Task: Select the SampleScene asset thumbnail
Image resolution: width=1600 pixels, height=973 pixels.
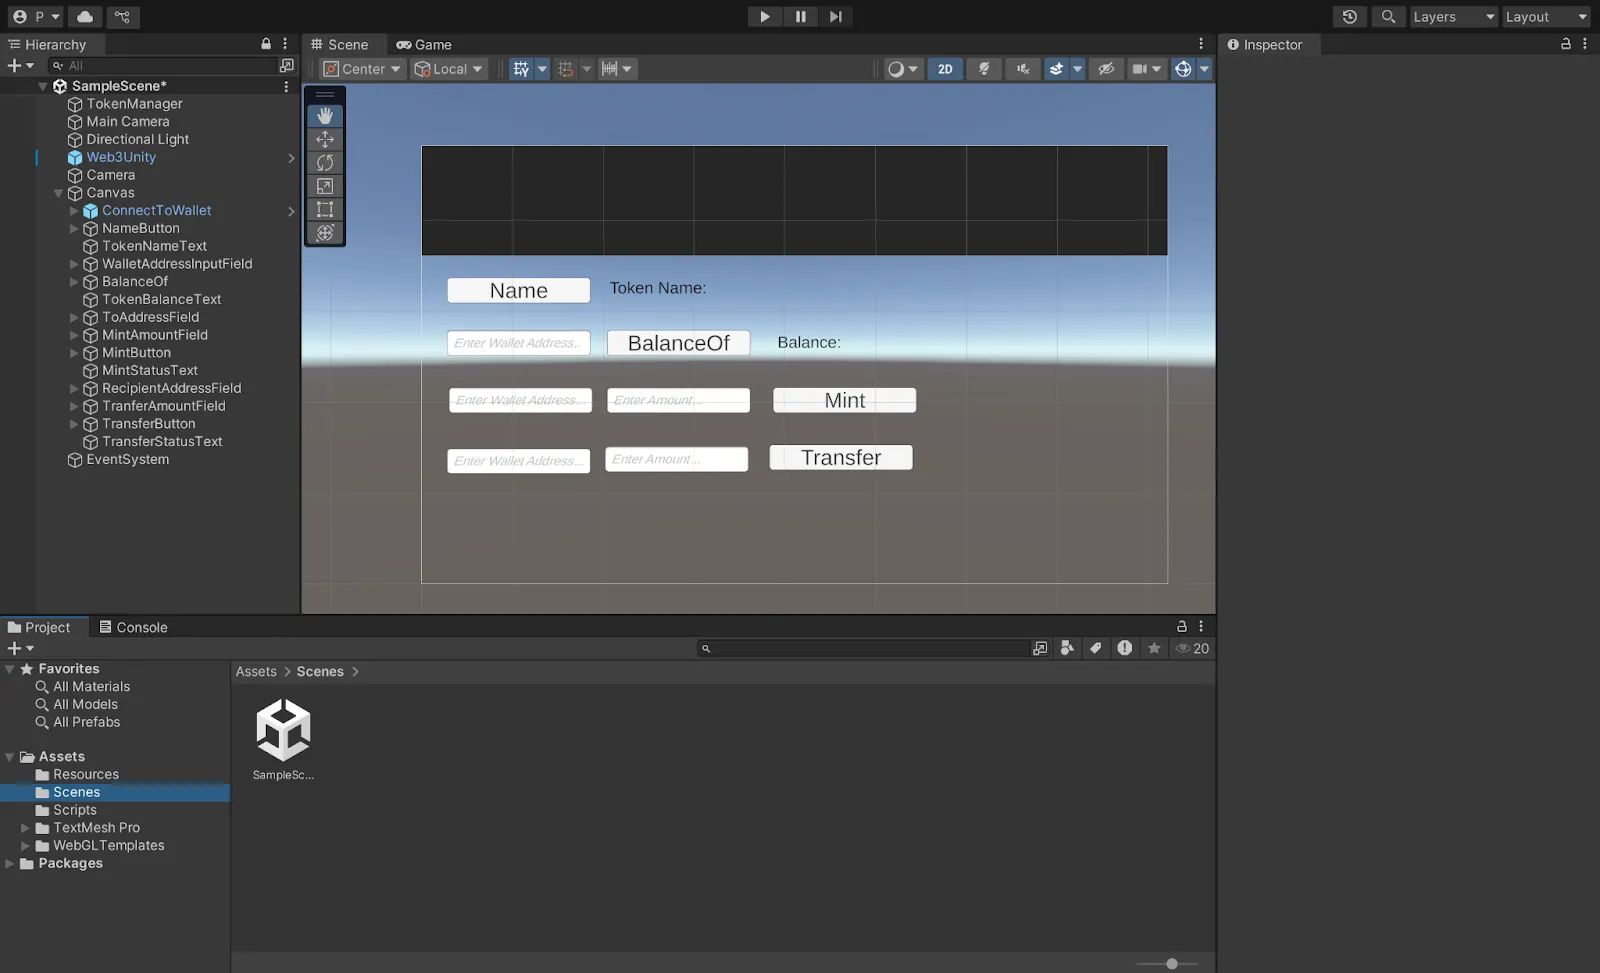Action: pos(283,731)
